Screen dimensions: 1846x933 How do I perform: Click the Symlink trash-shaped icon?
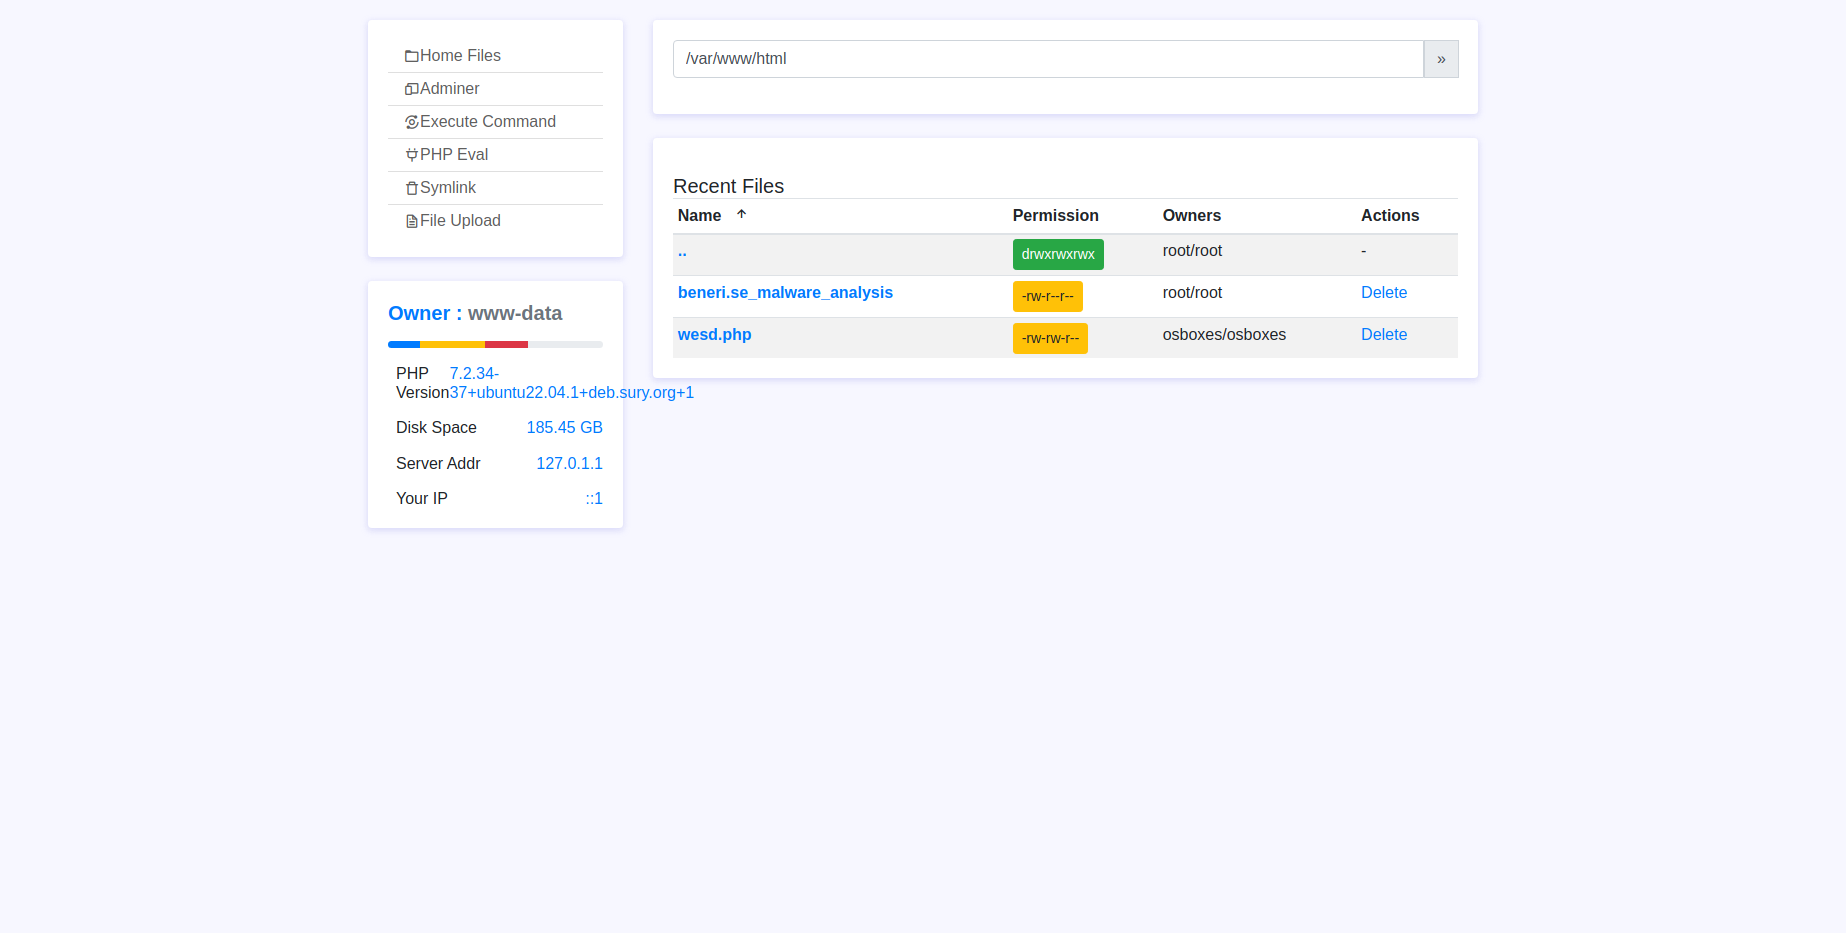click(x=411, y=188)
